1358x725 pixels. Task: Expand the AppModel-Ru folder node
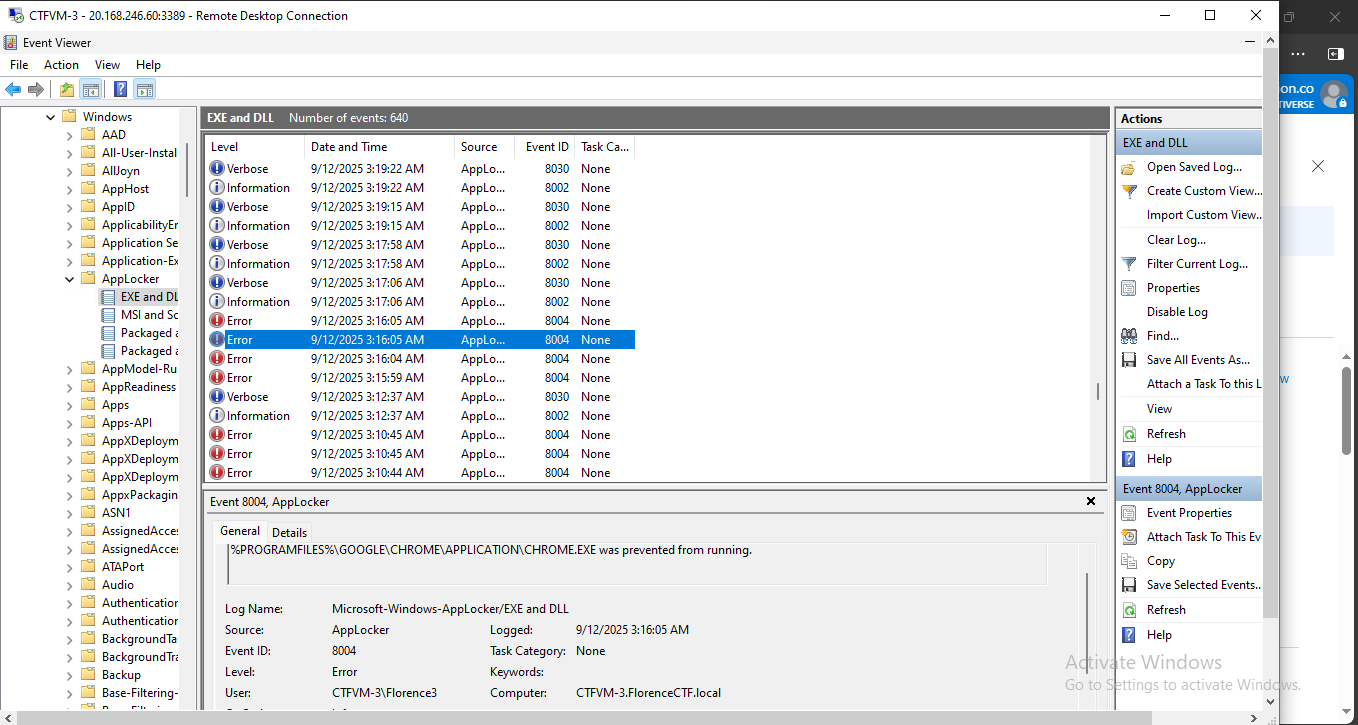[70, 369]
